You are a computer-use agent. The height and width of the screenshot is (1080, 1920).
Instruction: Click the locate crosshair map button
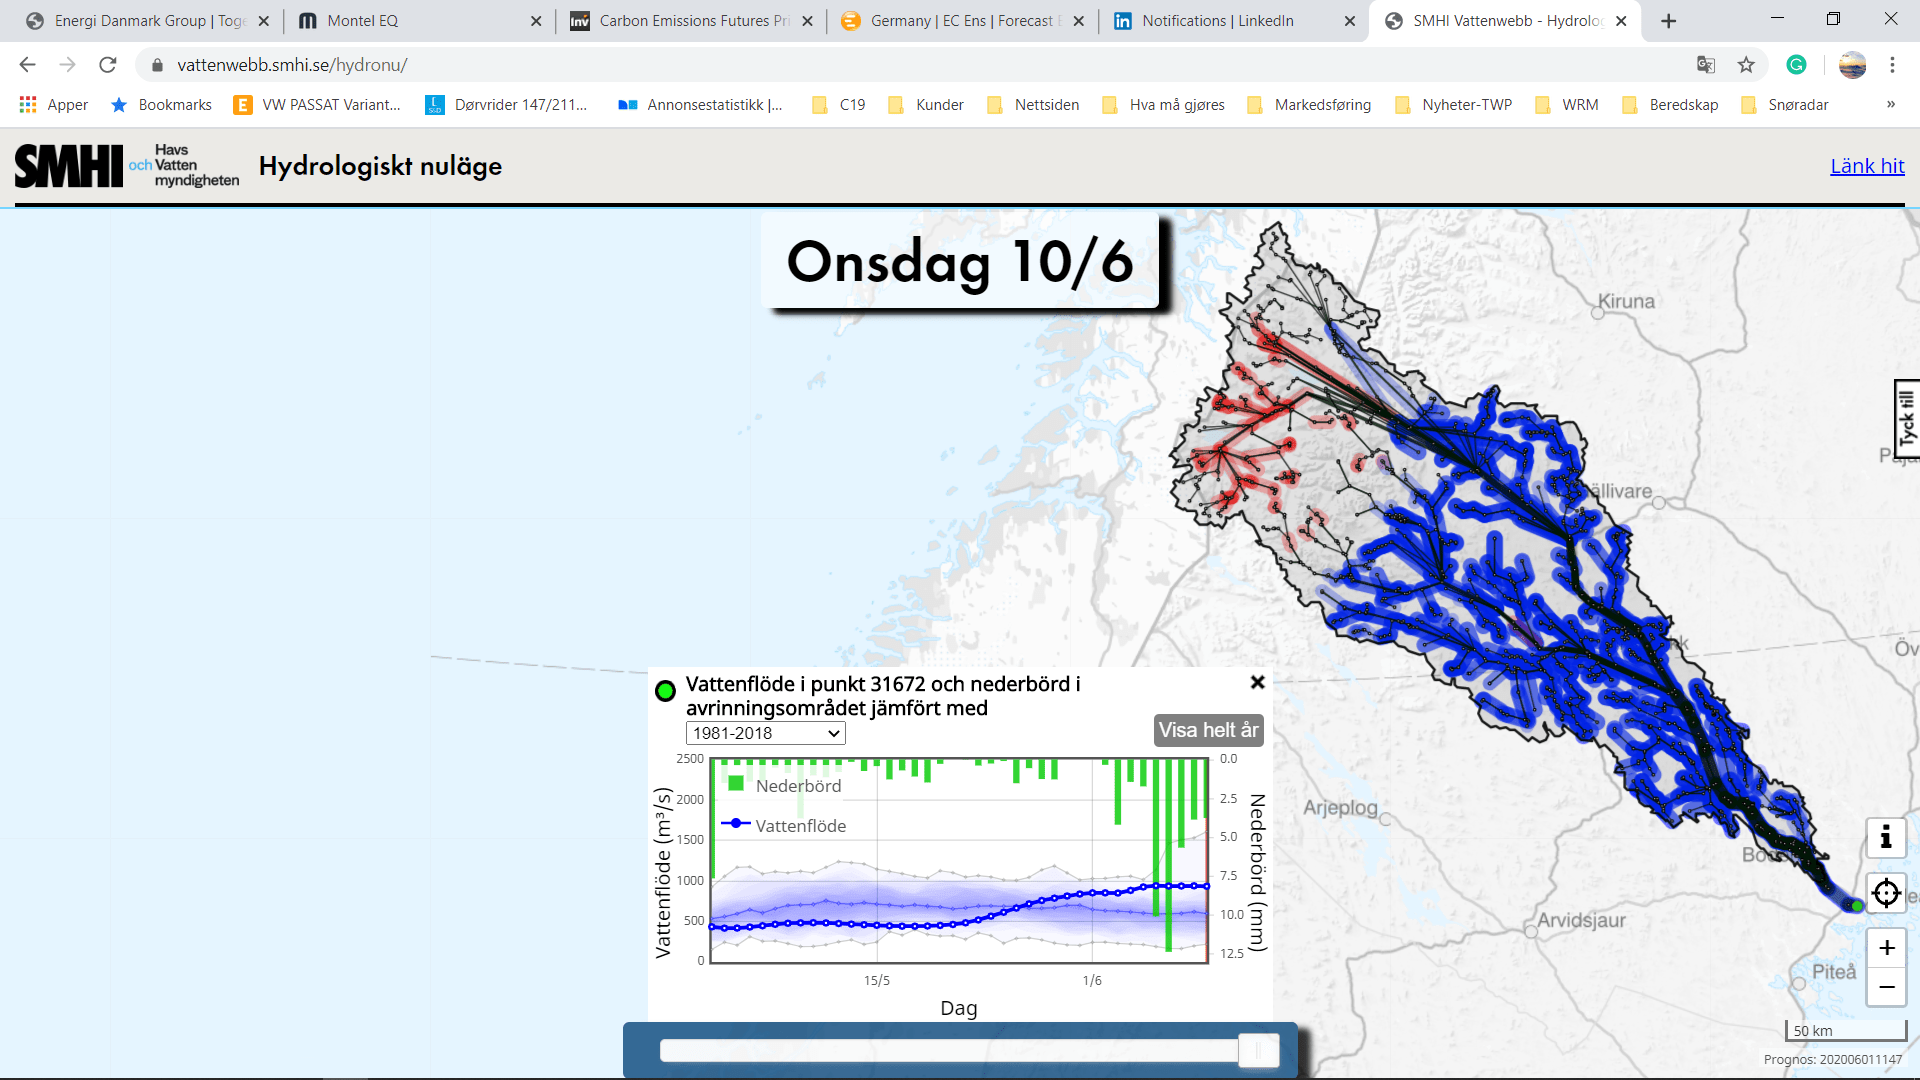tap(1886, 892)
